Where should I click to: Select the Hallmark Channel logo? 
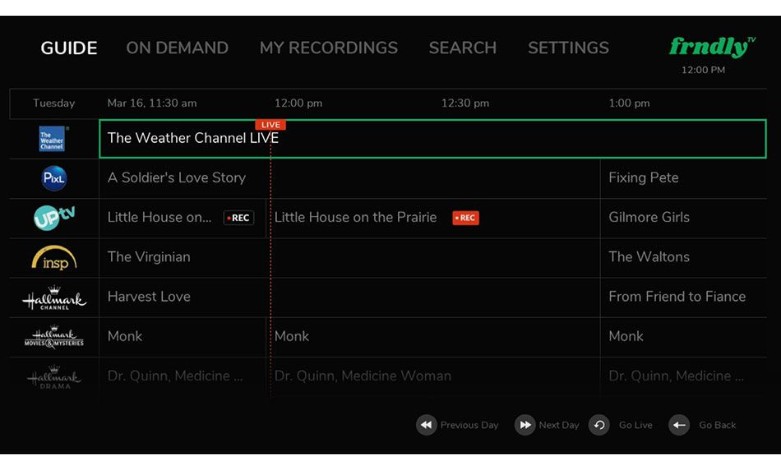[54, 298]
